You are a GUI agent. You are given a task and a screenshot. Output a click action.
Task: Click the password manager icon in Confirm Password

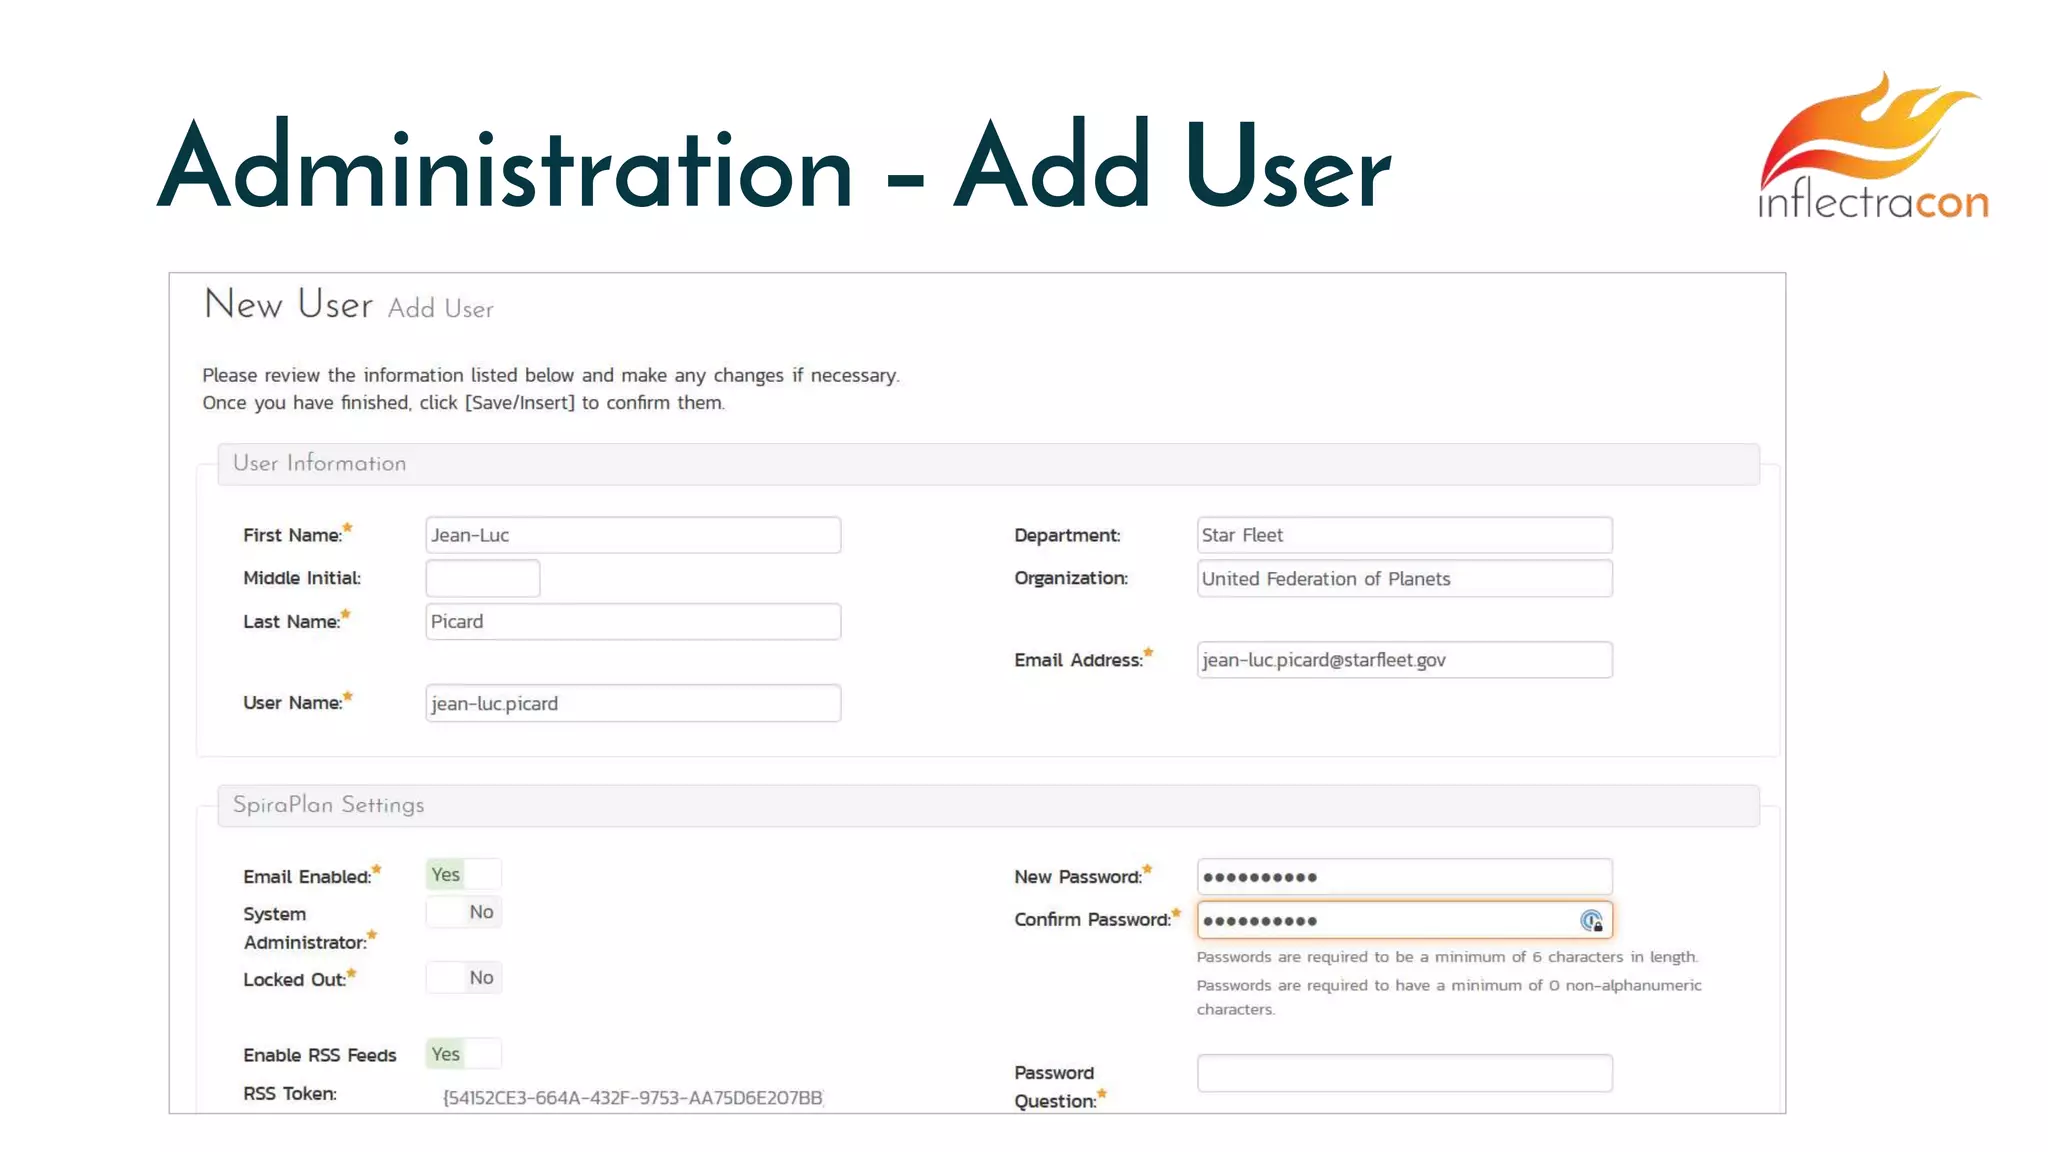click(1591, 920)
